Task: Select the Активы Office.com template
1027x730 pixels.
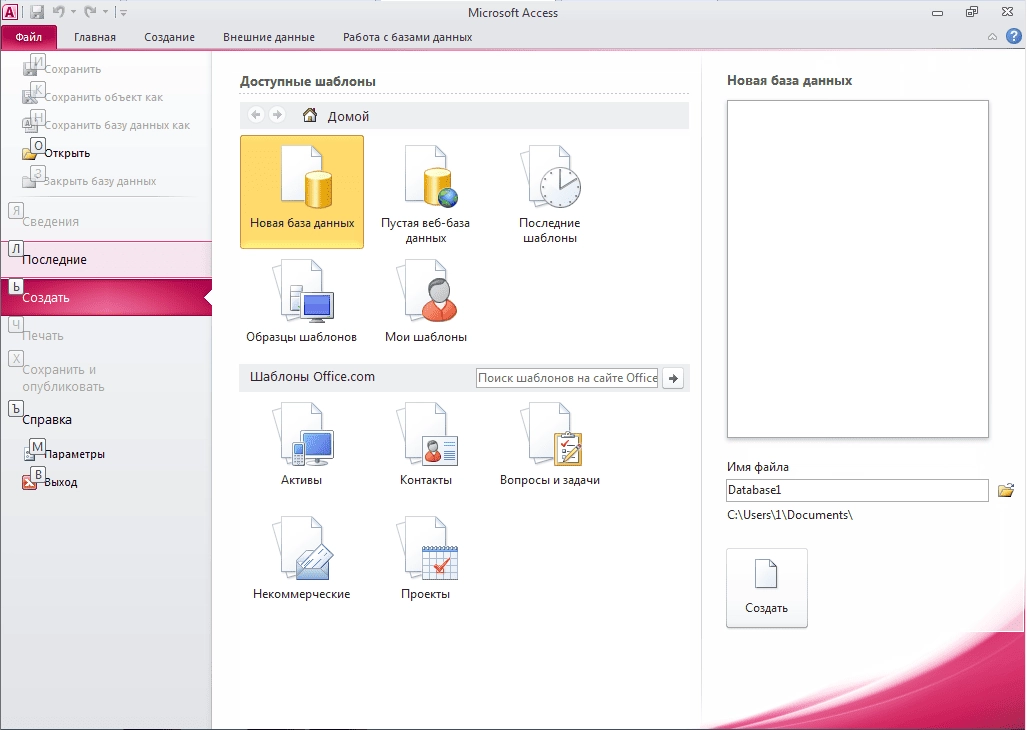Action: 301,444
